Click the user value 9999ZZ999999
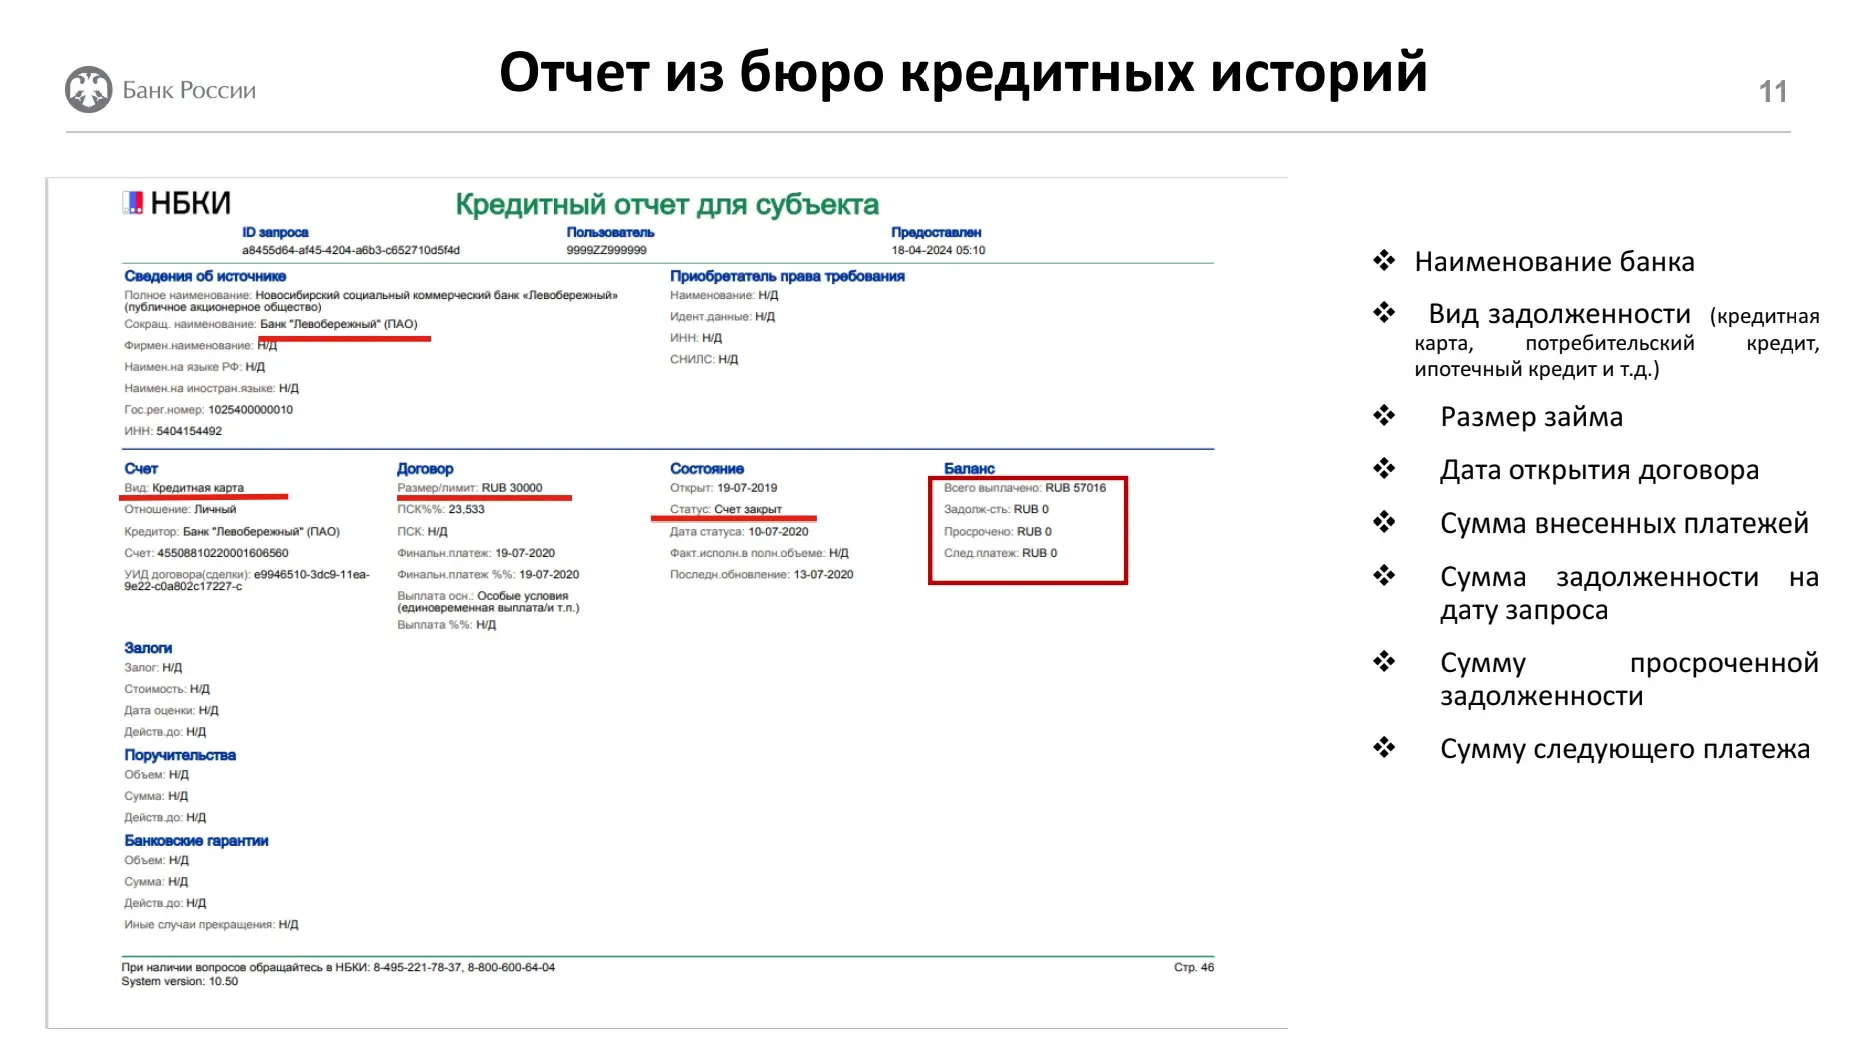Viewport: 1856px width, 1044px height. [606, 250]
